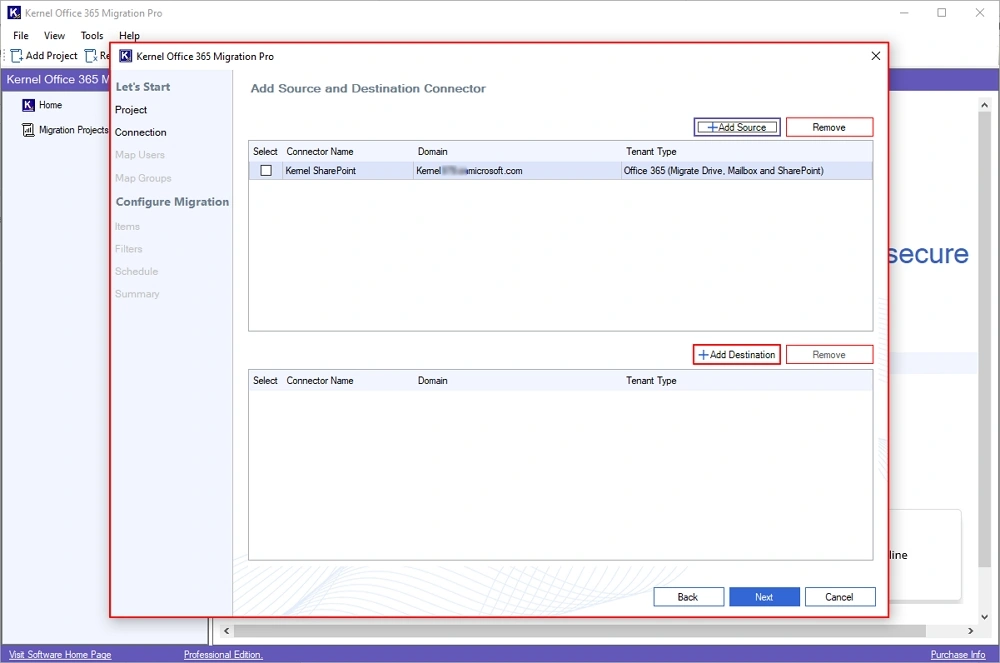Click the Kernel app icon in the dialog titlebar
This screenshot has width=1000, height=663.
pyautogui.click(x=125, y=56)
